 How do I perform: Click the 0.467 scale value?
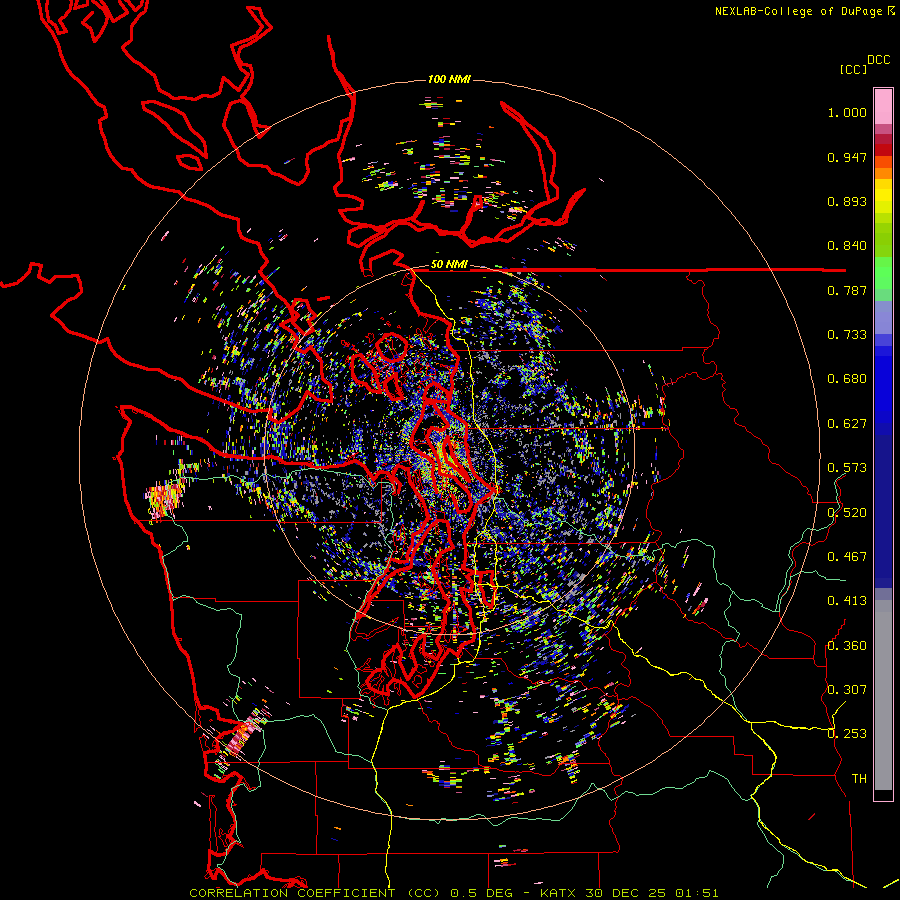pyautogui.click(x=847, y=557)
